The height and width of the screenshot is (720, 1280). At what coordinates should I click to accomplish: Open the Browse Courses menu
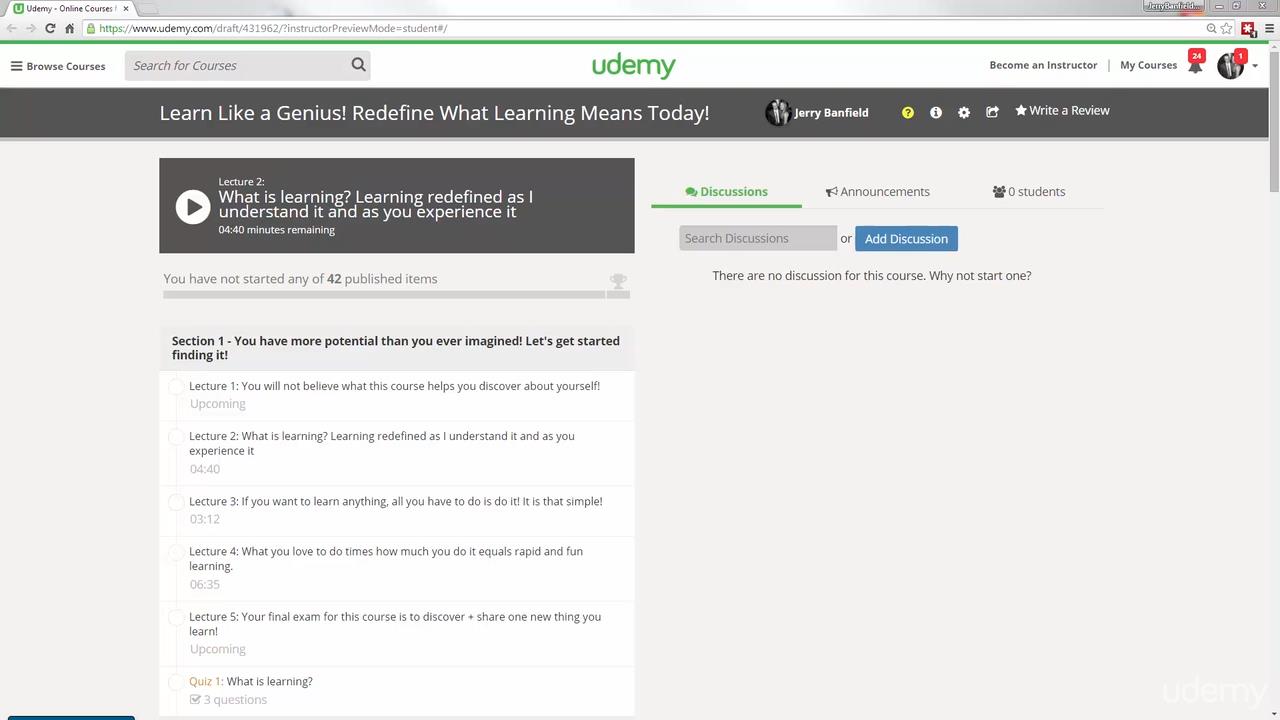pyautogui.click(x=58, y=66)
